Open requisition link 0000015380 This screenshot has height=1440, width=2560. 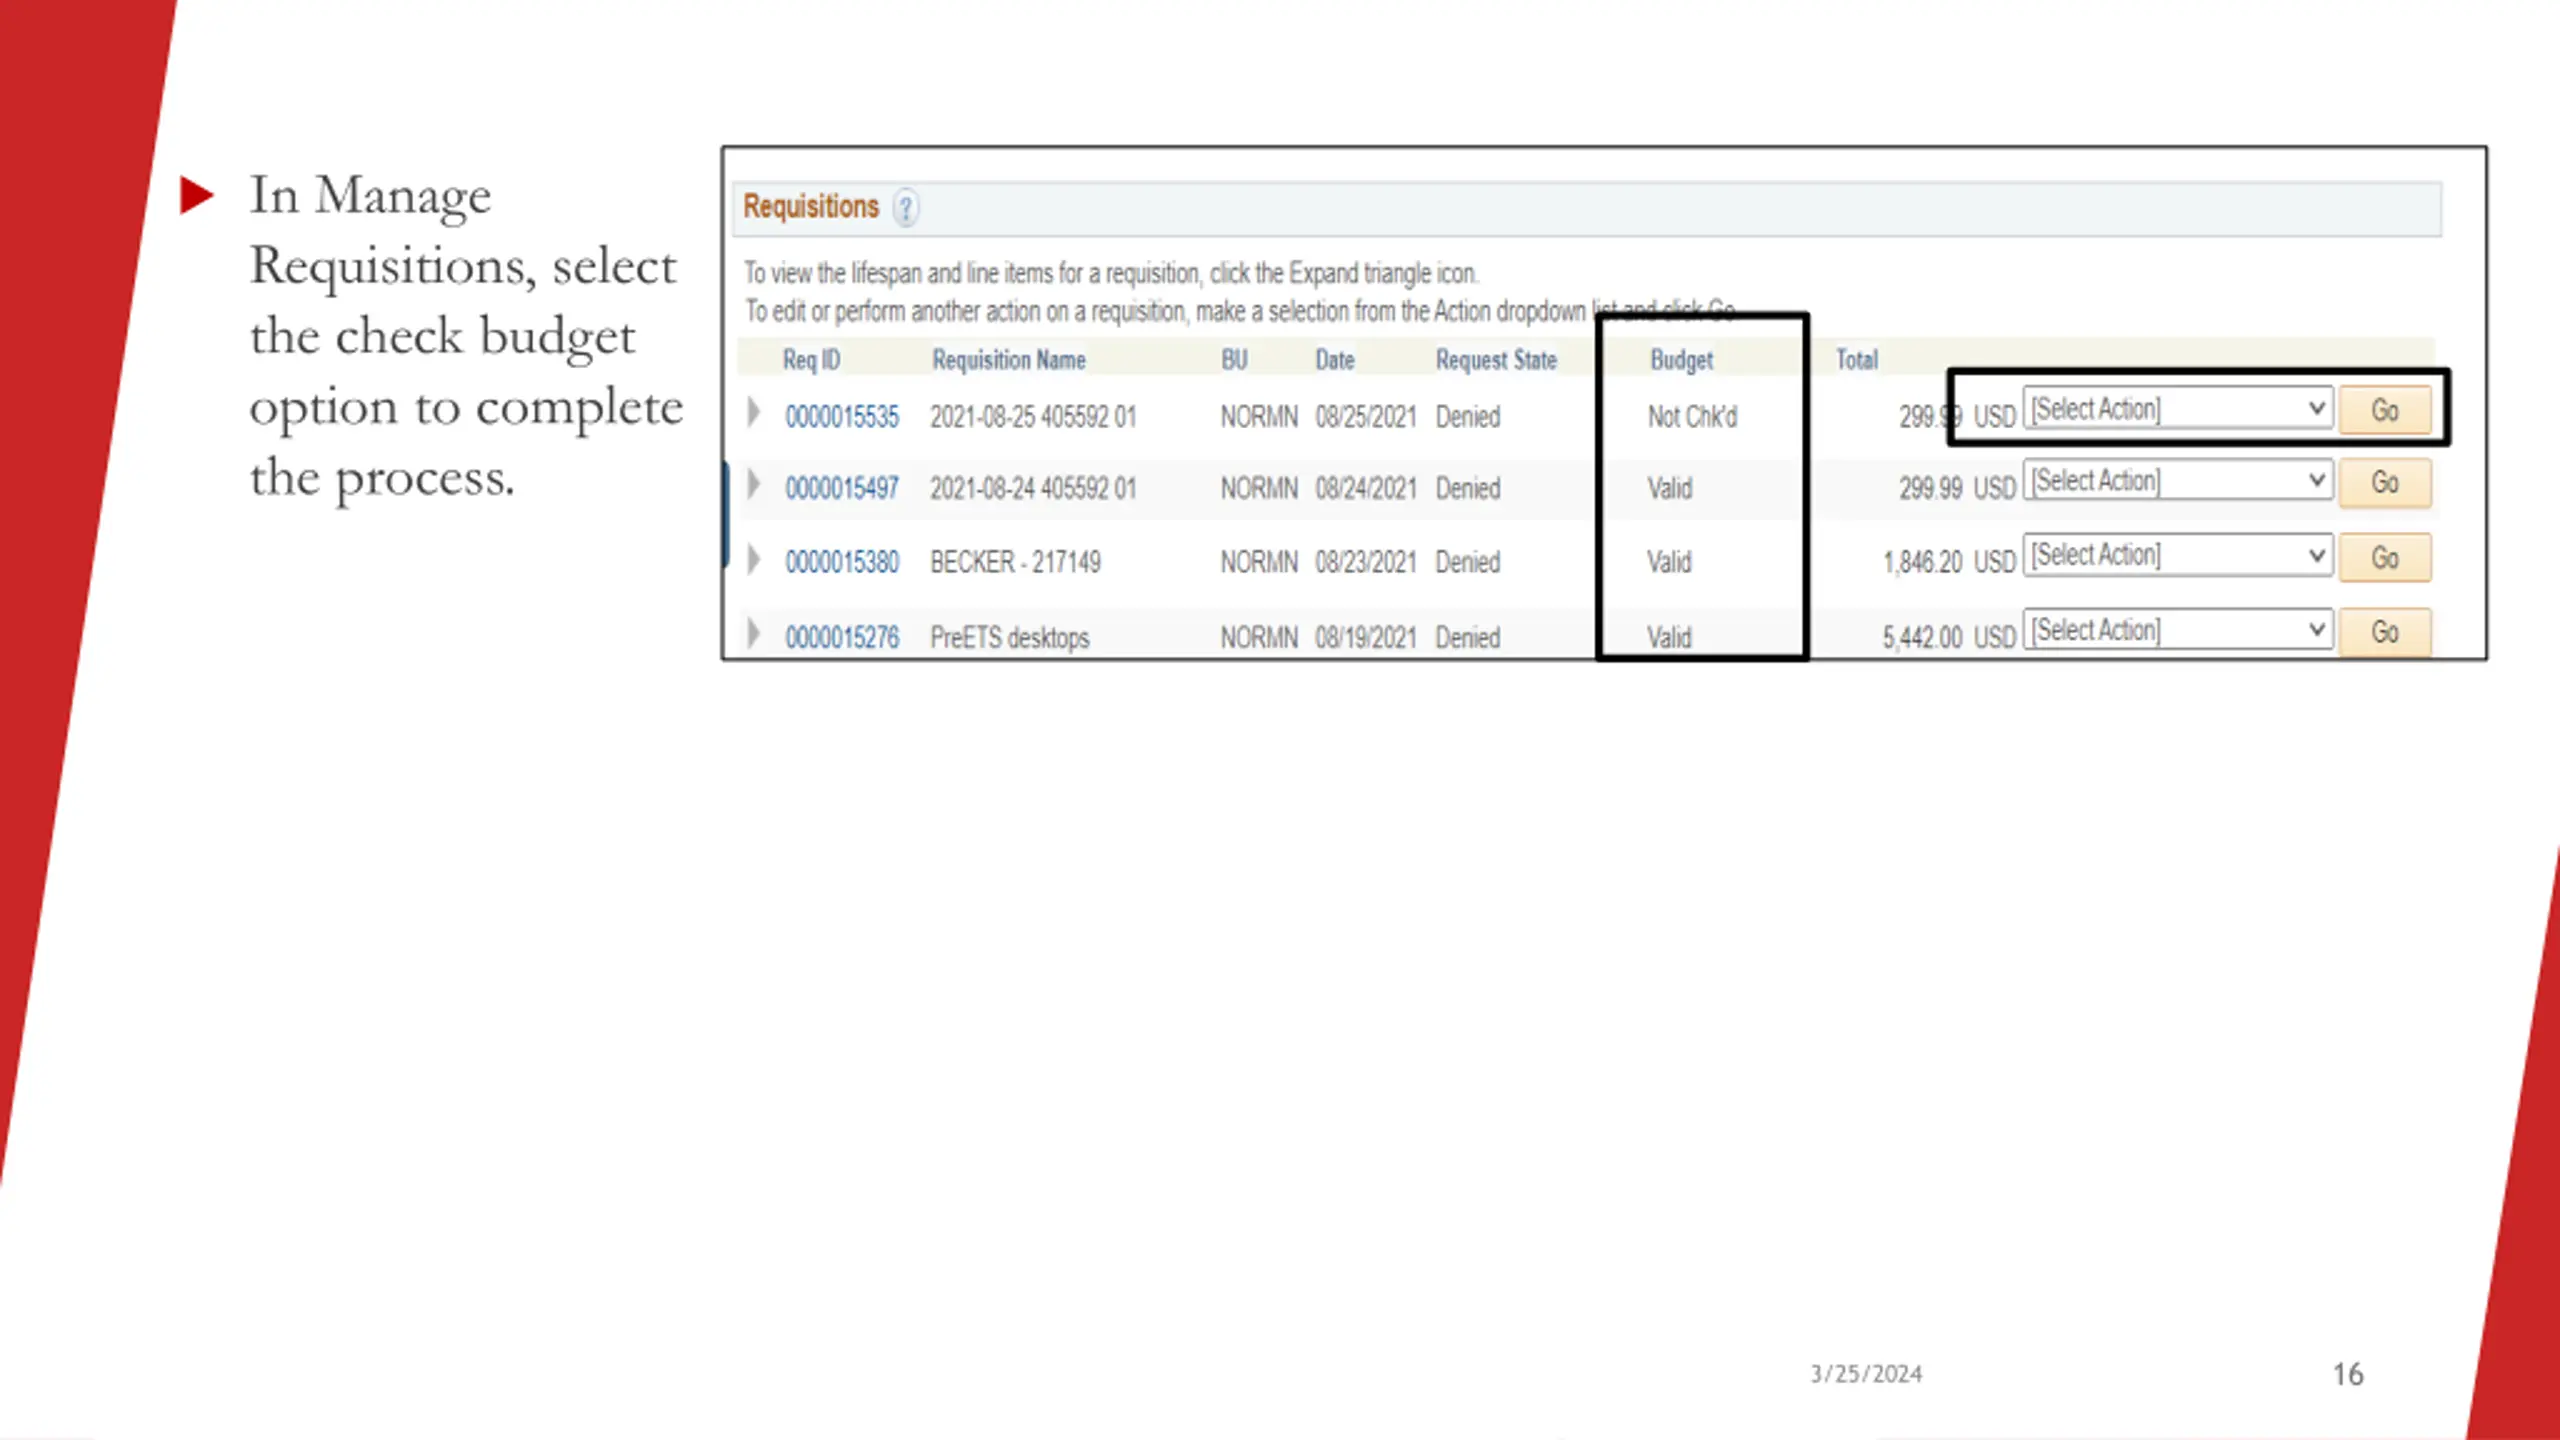pos(842,562)
